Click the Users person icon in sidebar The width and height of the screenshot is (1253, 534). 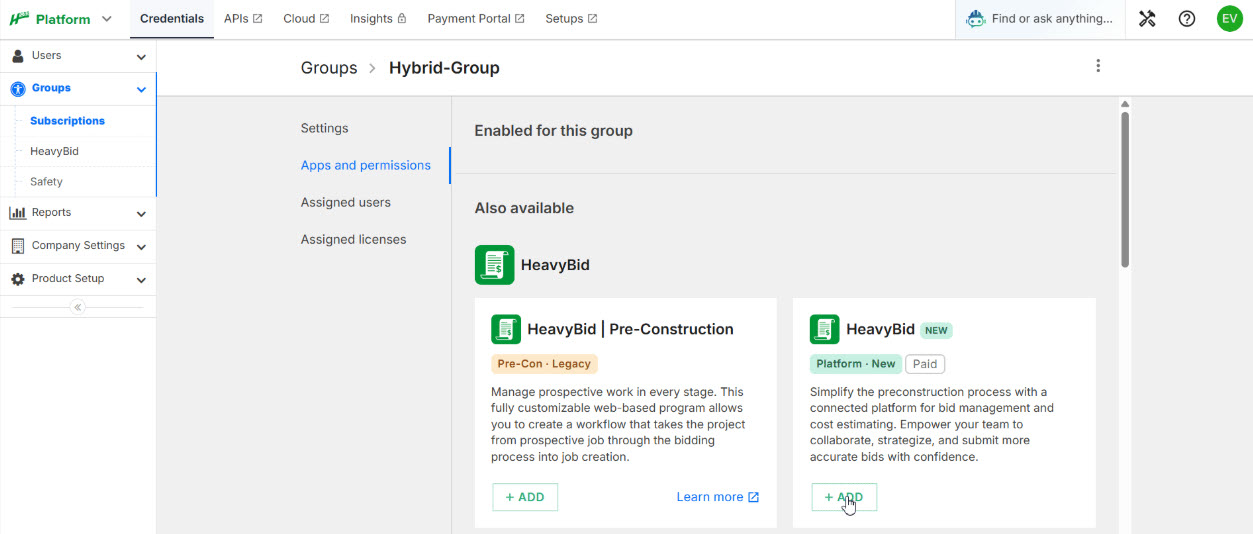(x=18, y=56)
